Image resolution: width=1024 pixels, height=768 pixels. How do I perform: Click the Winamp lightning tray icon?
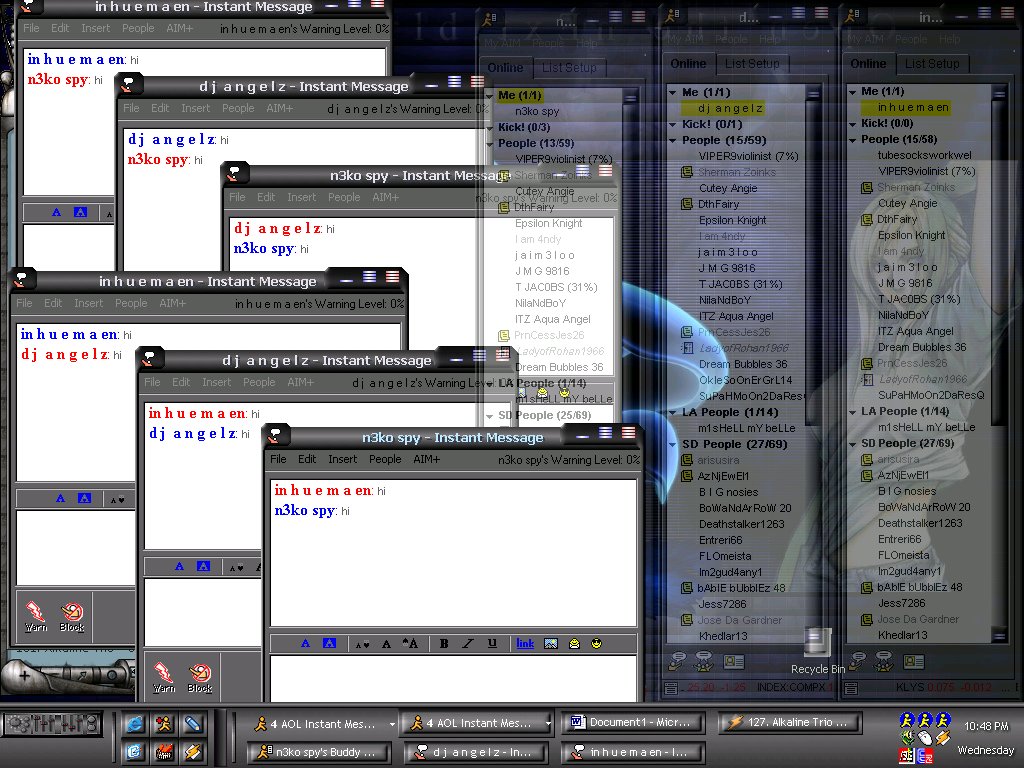point(943,738)
